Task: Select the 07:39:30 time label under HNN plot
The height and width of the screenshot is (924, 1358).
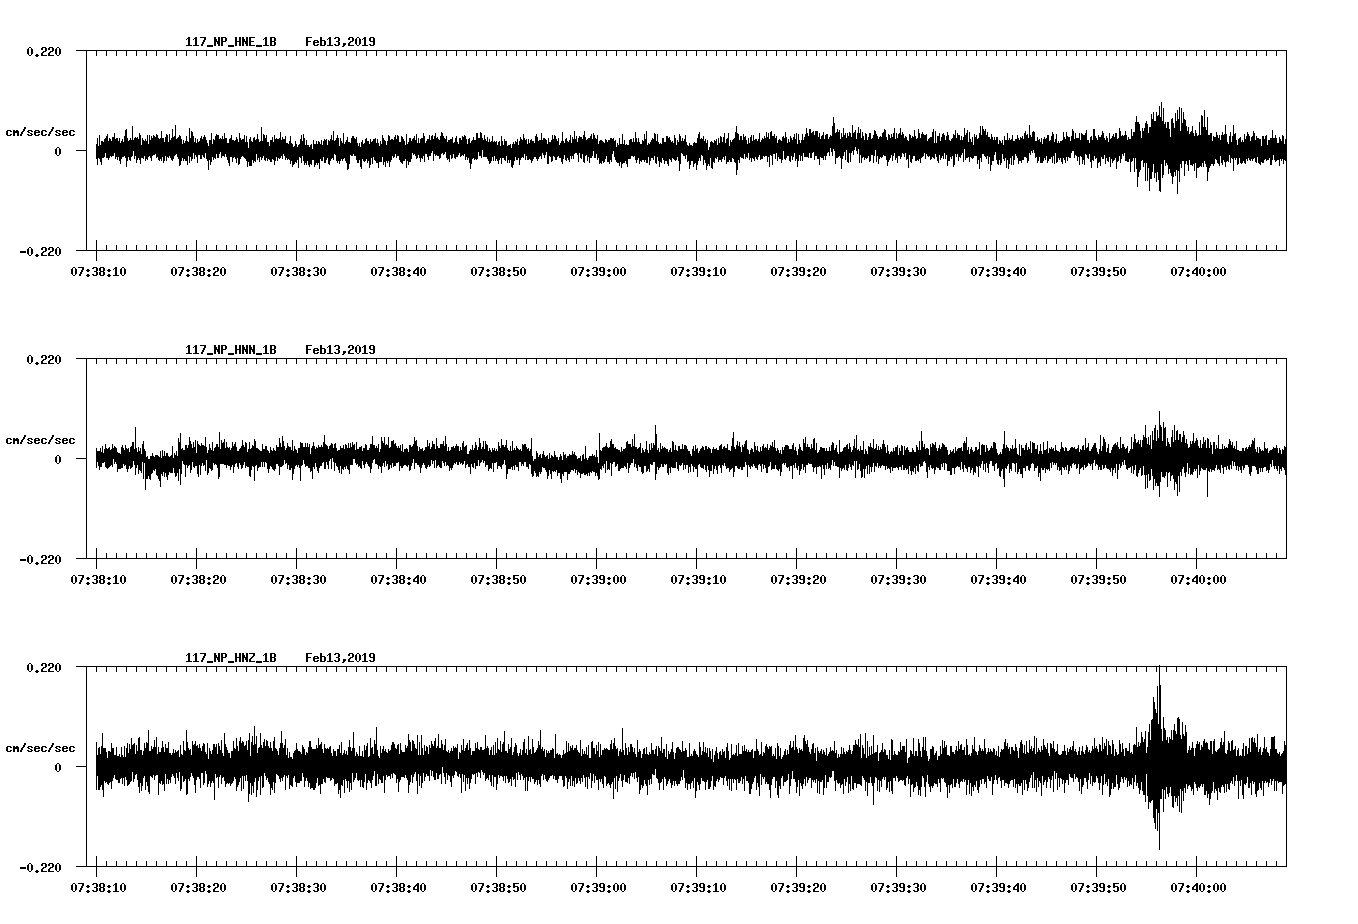Action: point(898,579)
